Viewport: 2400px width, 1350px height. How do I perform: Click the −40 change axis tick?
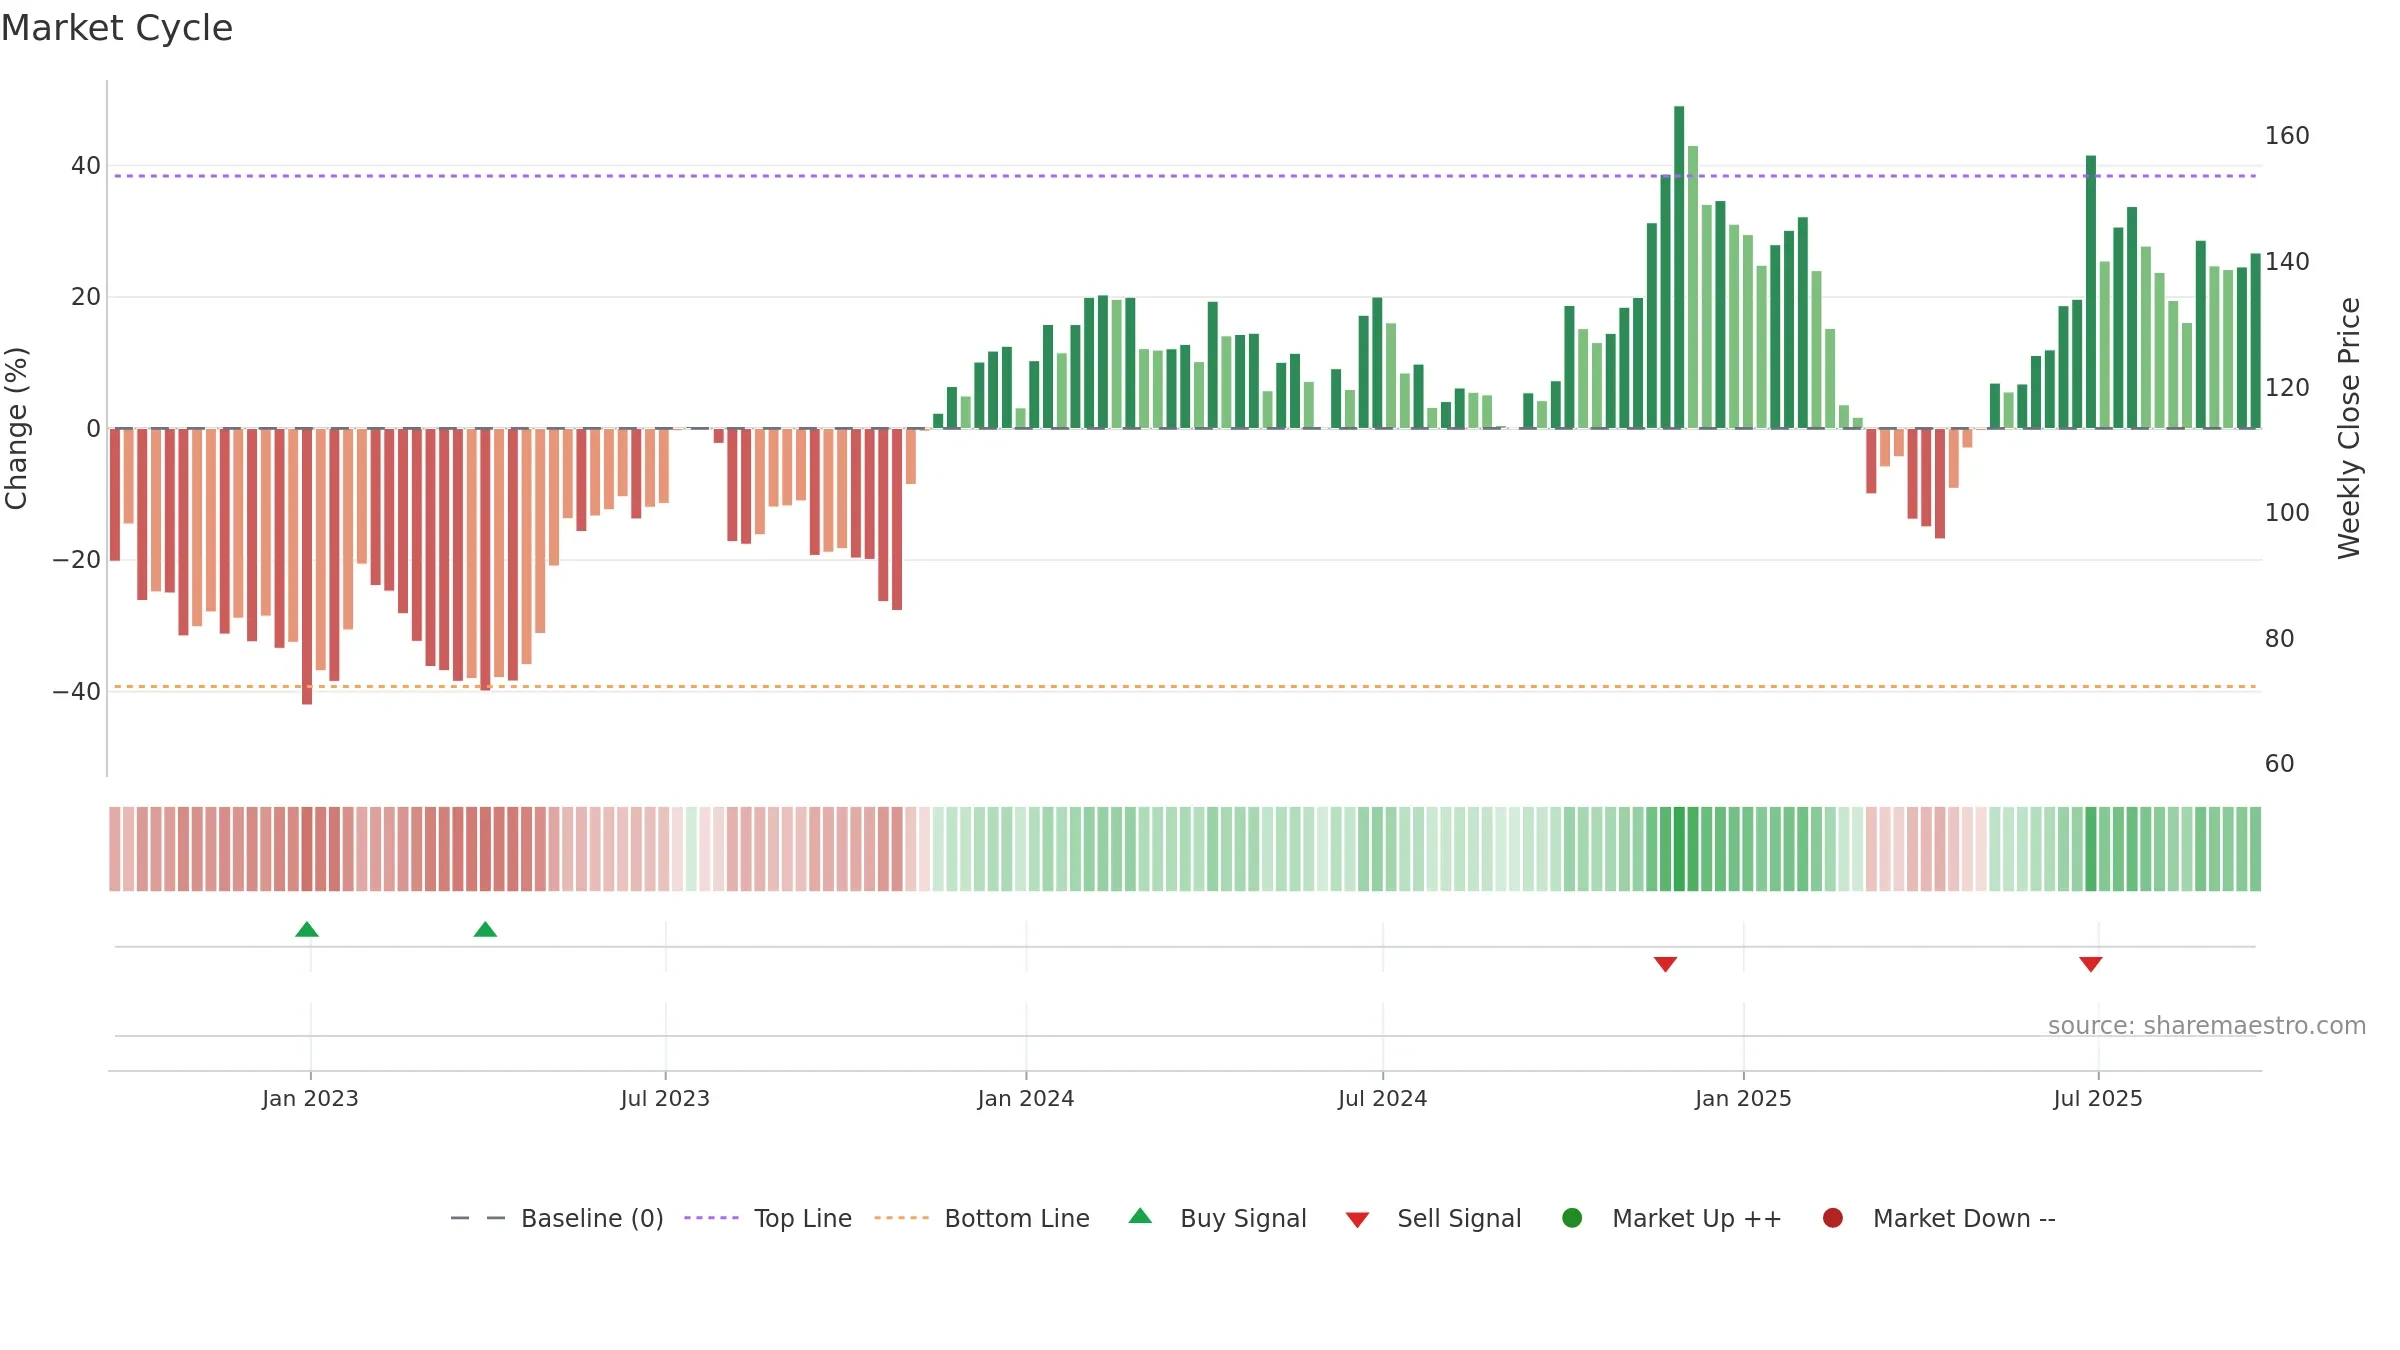click(77, 691)
